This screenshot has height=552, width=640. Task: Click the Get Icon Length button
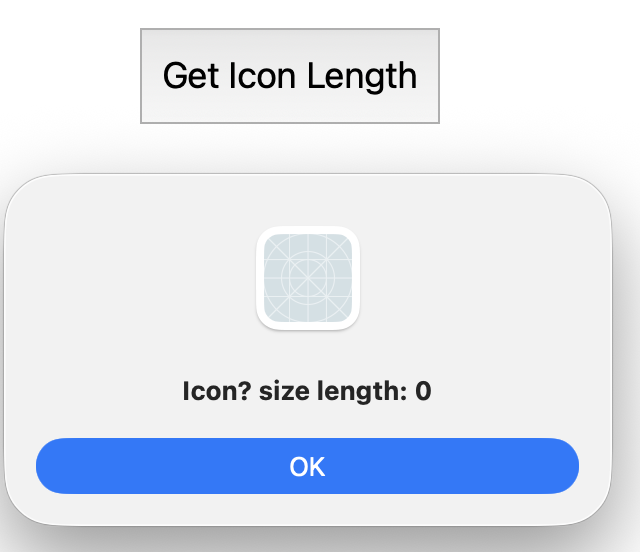click(290, 76)
